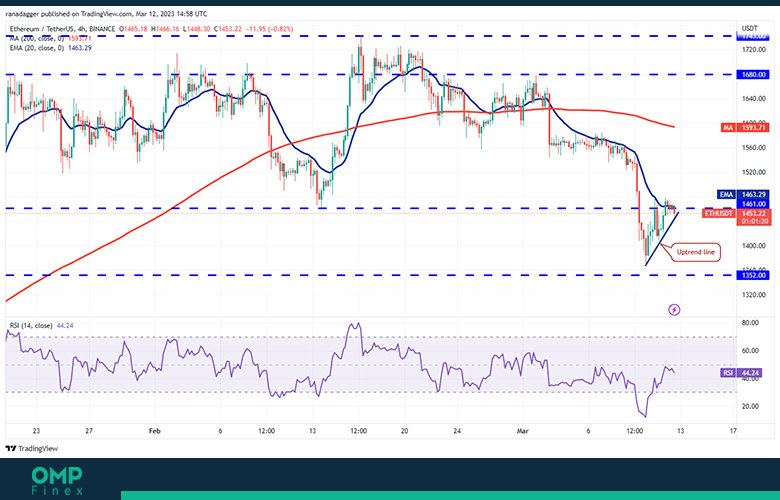Click the 1640.00 price axis tick
This screenshot has height=500, width=780.
(x=754, y=99)
